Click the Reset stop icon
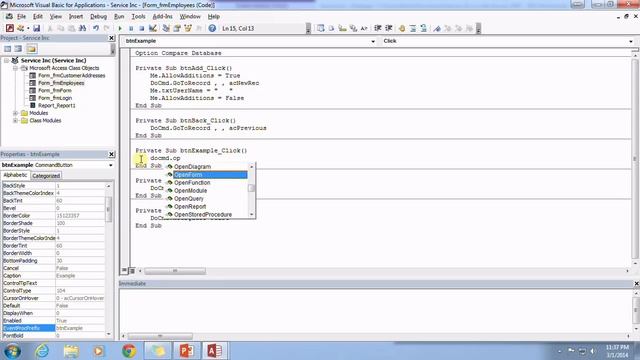The width and height of the screenshot is (640, 360). click(x=142, y=28)
